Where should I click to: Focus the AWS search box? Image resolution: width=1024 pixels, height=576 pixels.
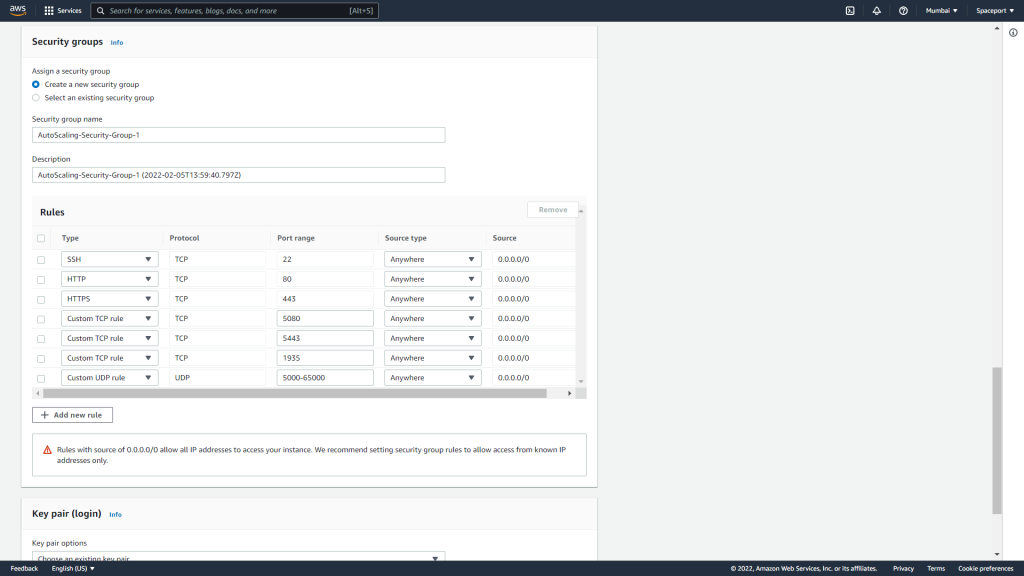coord(234,10)
